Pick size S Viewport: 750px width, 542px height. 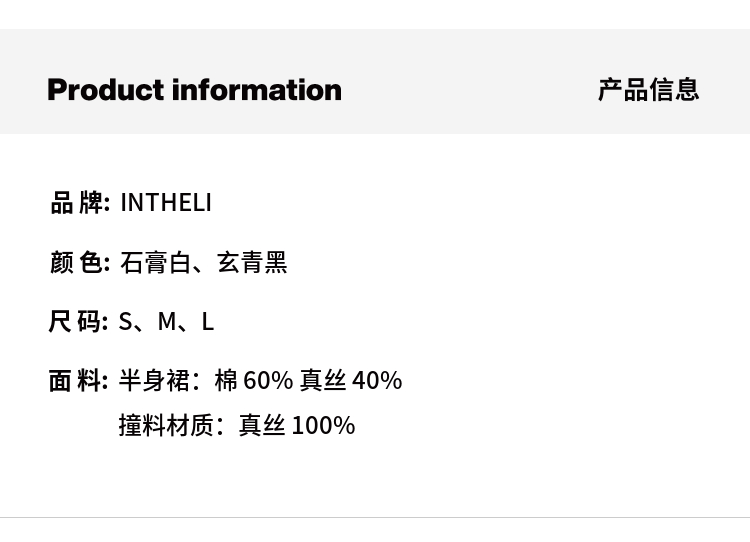click(126, 322)
